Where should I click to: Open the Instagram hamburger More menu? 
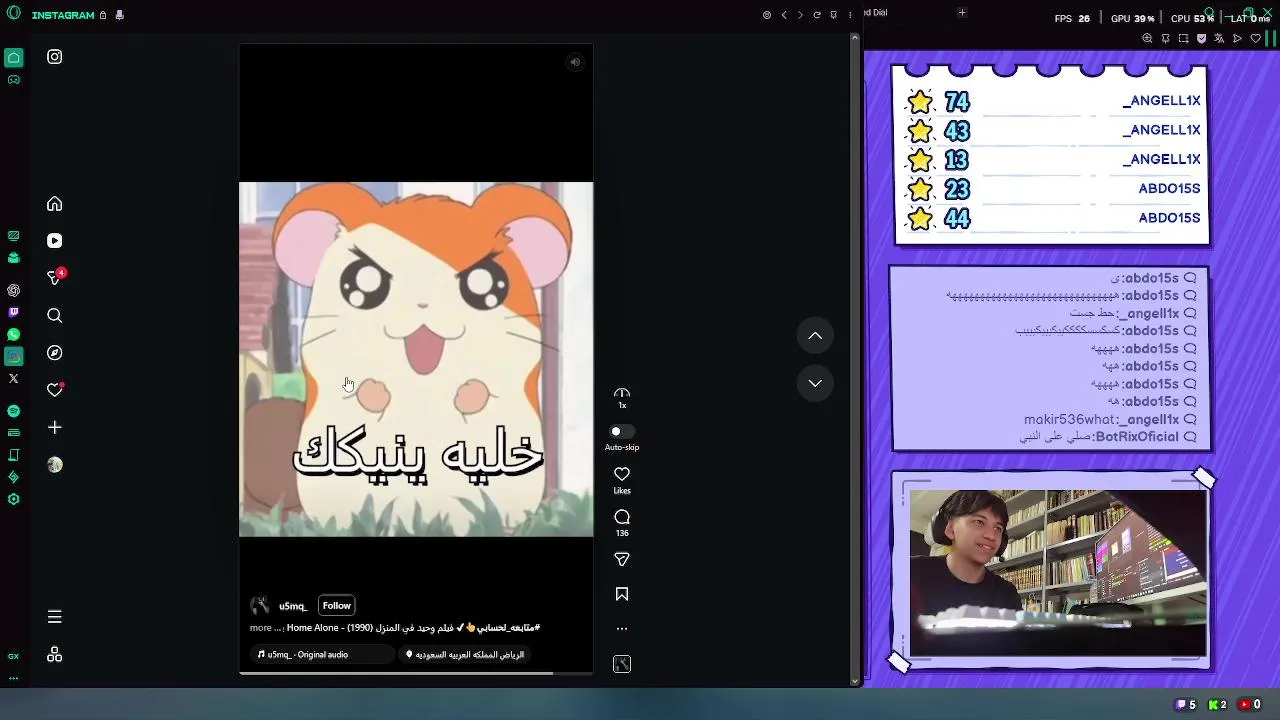tap(55, 617)
